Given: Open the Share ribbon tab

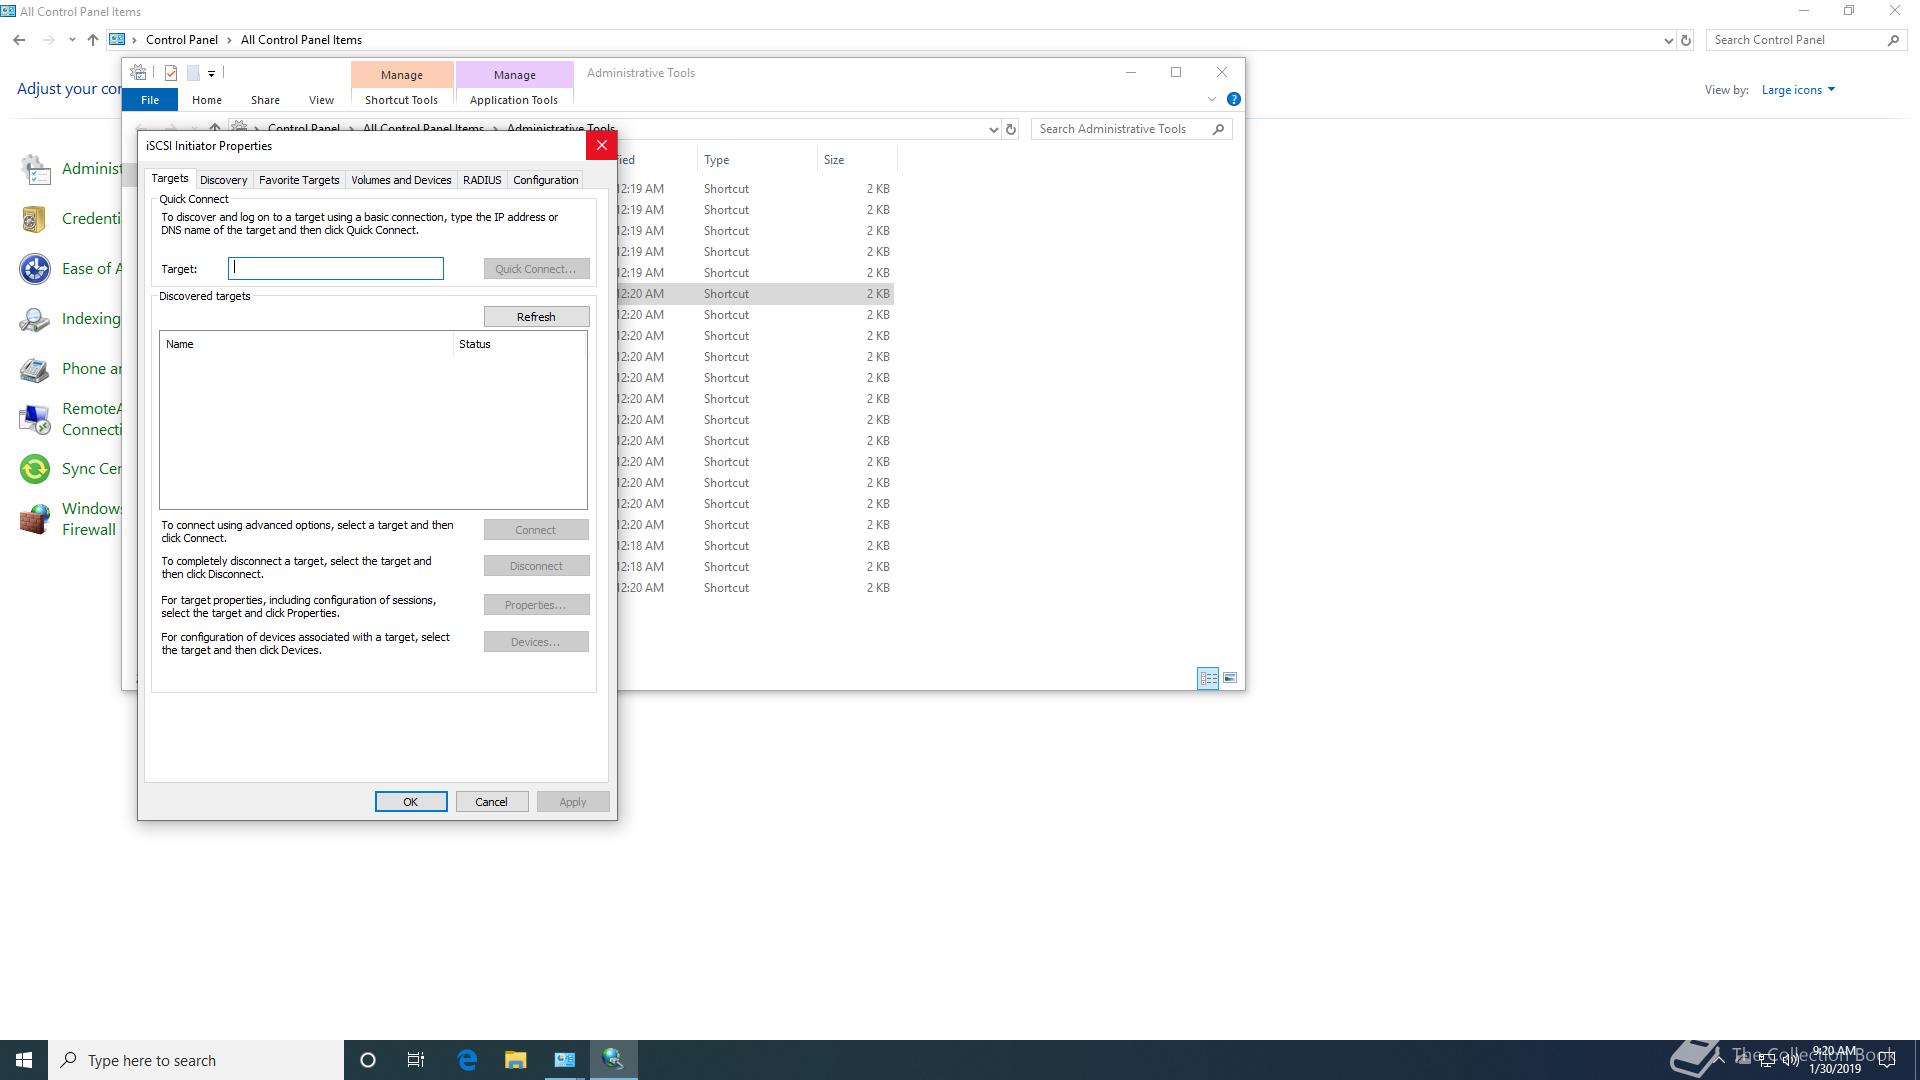Looking at the screenshot, I should [x=265, y=100].
